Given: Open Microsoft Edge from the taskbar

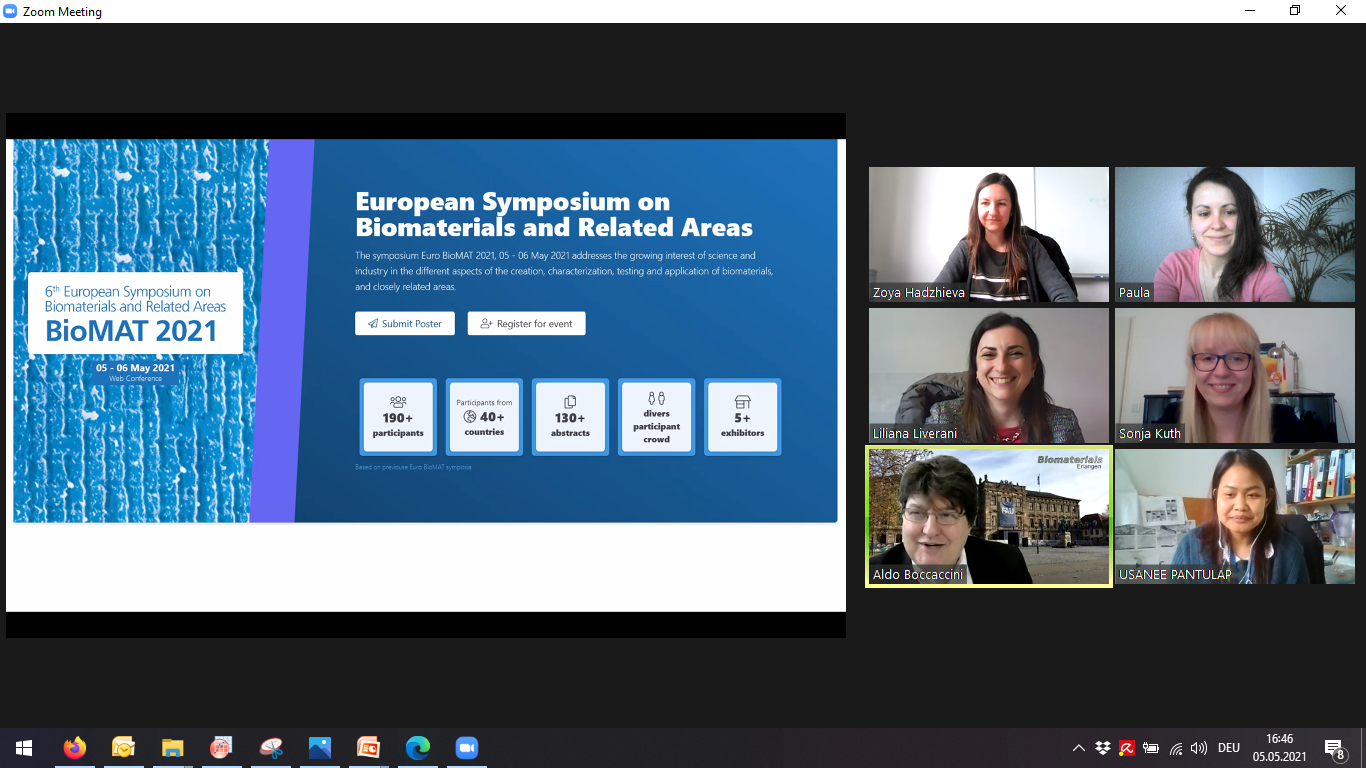Looking at the screenshot, I should 417,748.
